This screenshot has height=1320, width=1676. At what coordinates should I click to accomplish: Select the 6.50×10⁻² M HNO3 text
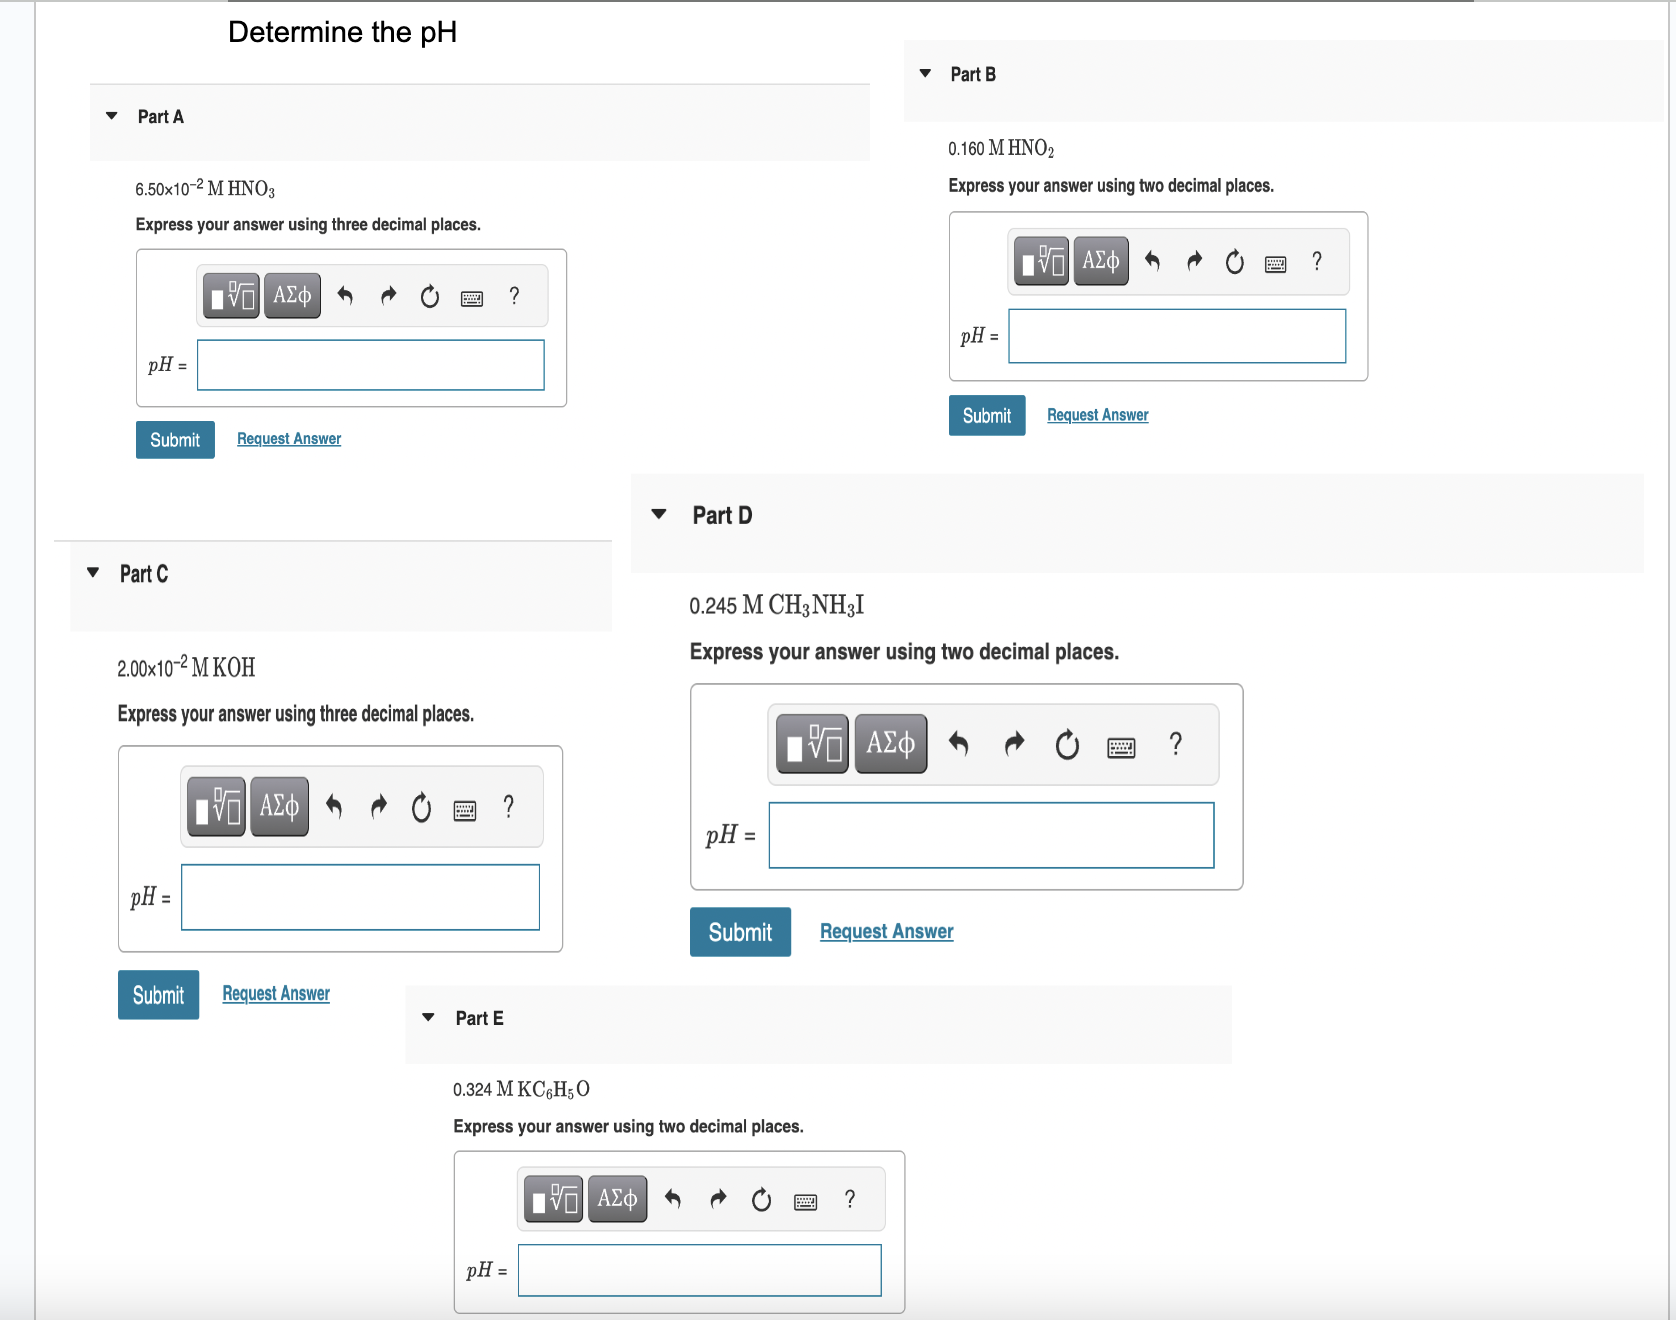205,188
